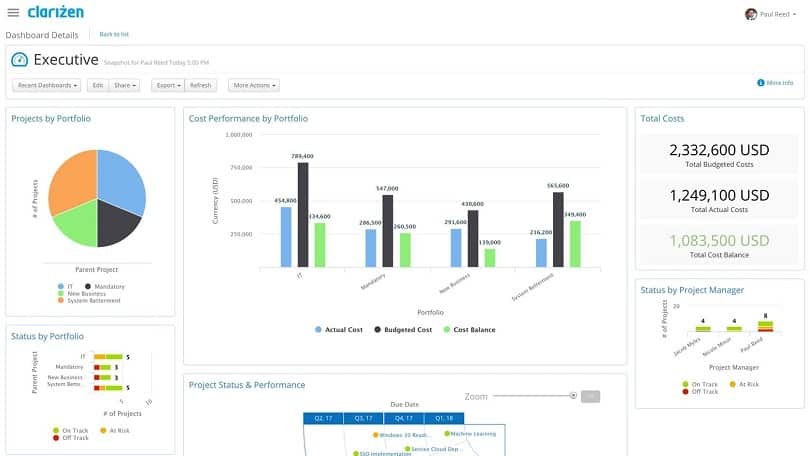810x456 pixels.
Task: Click Paul Reed's avatar picture
Action: tap(751, 14)
